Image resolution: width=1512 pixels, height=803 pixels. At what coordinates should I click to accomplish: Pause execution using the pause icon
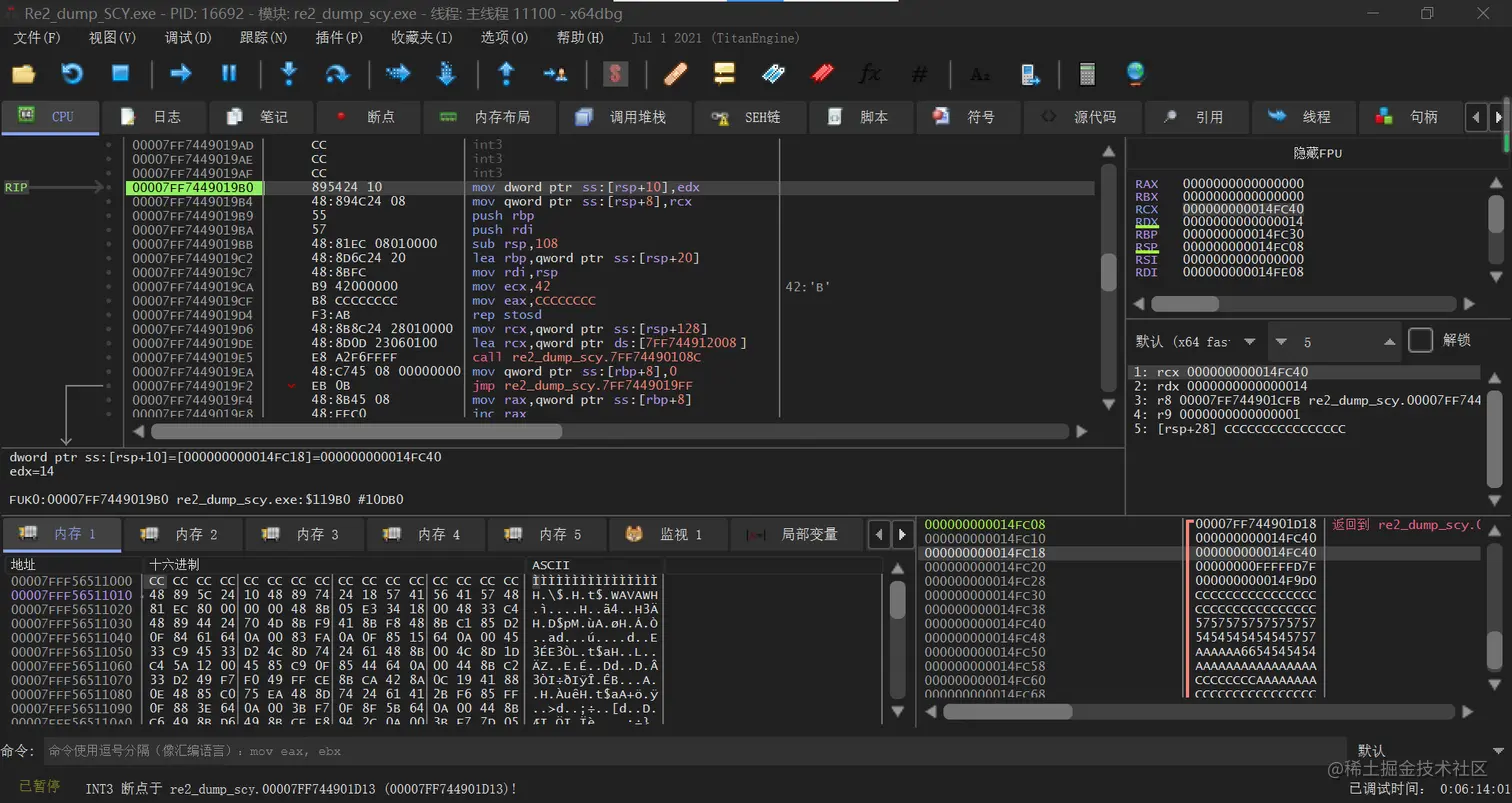pos(229,73)
